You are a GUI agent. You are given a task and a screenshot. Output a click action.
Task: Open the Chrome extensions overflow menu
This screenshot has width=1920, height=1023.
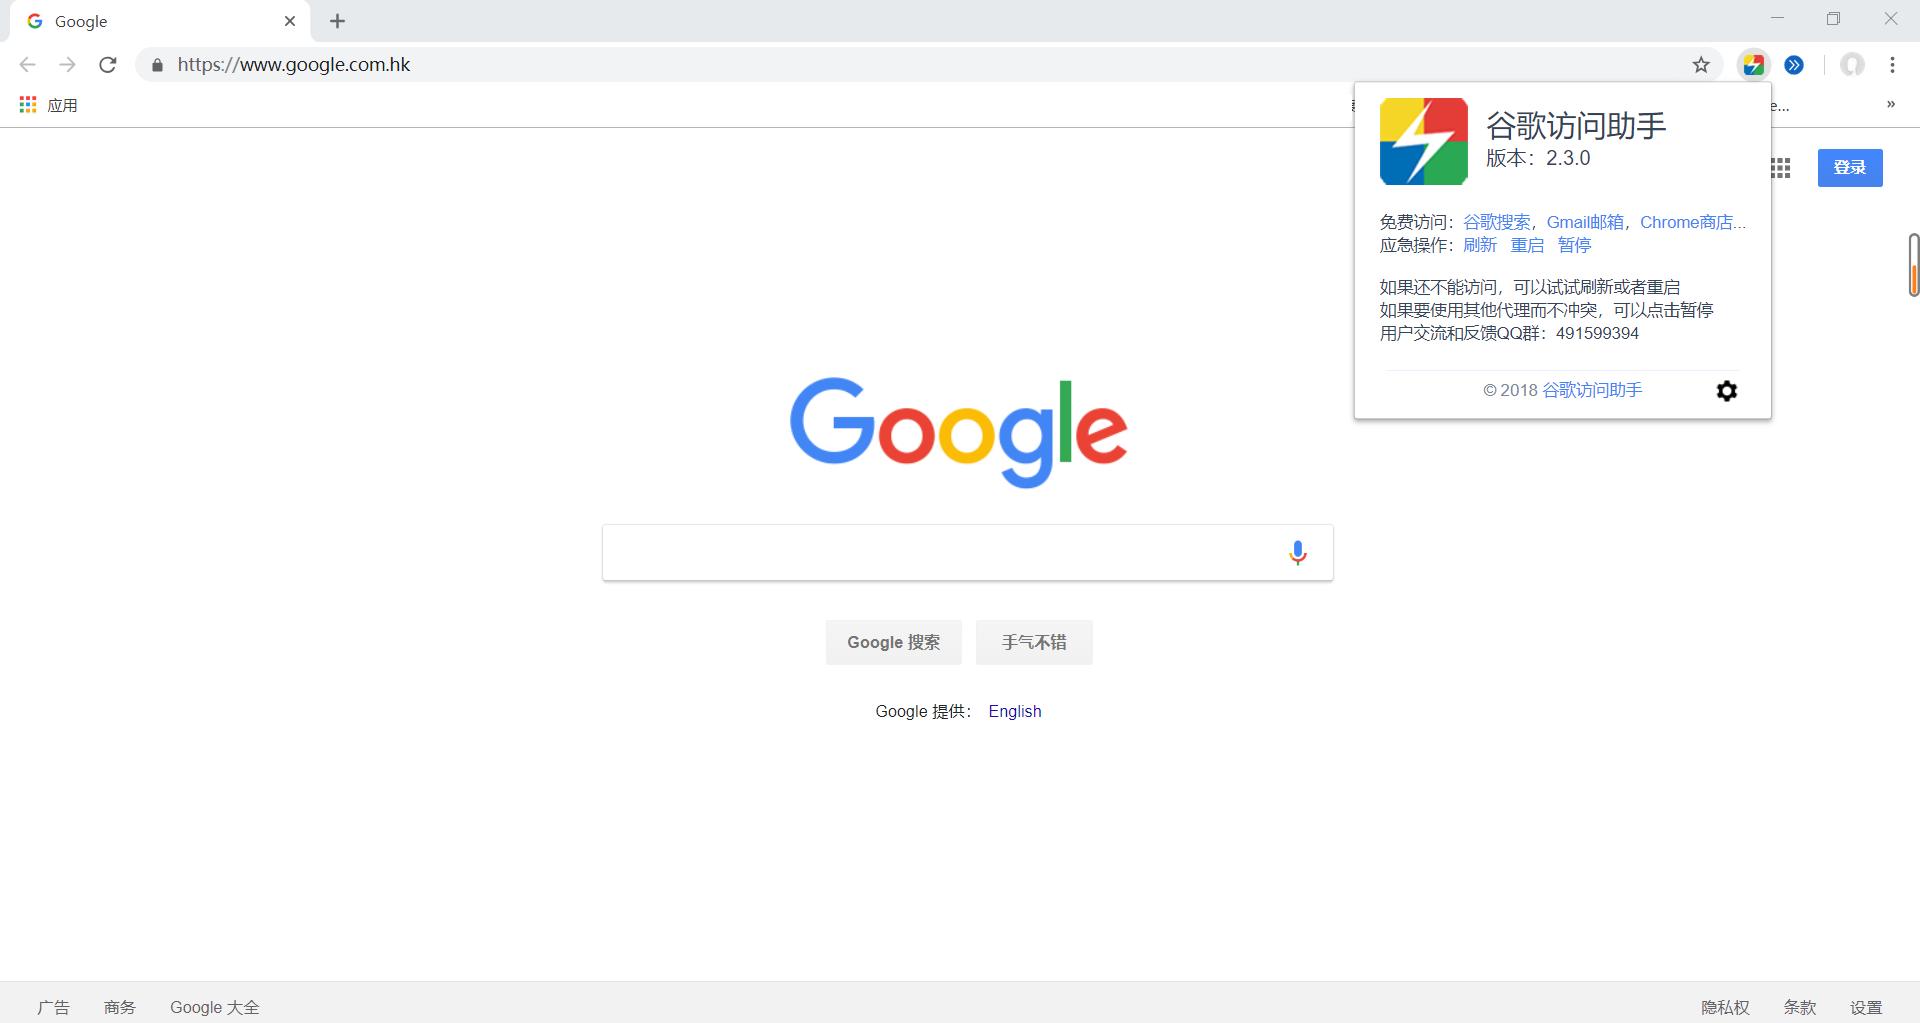tap(1794, 65)
